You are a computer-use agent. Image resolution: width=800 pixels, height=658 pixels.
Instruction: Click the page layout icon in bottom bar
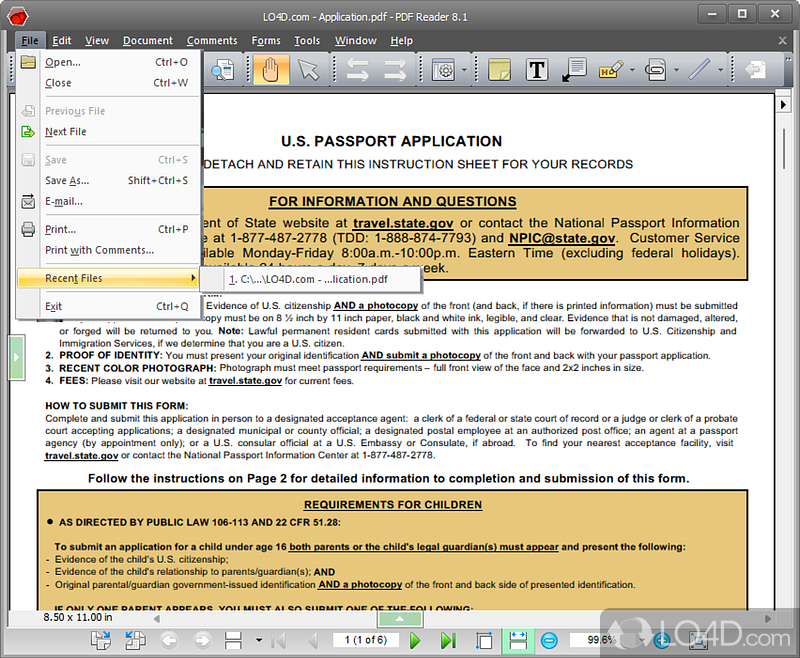click(233, 640)
